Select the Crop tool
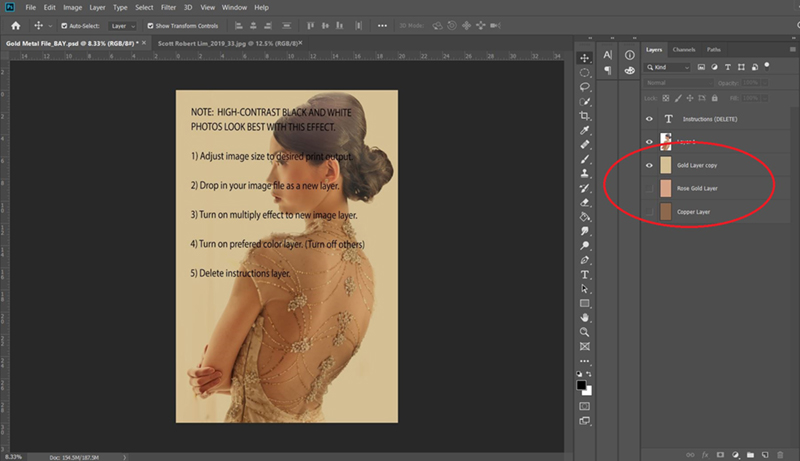 coord(585,116)
